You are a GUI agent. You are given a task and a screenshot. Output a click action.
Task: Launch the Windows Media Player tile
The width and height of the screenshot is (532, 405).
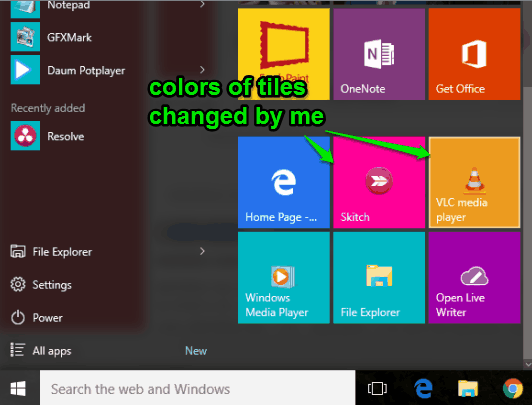point(284,278)
